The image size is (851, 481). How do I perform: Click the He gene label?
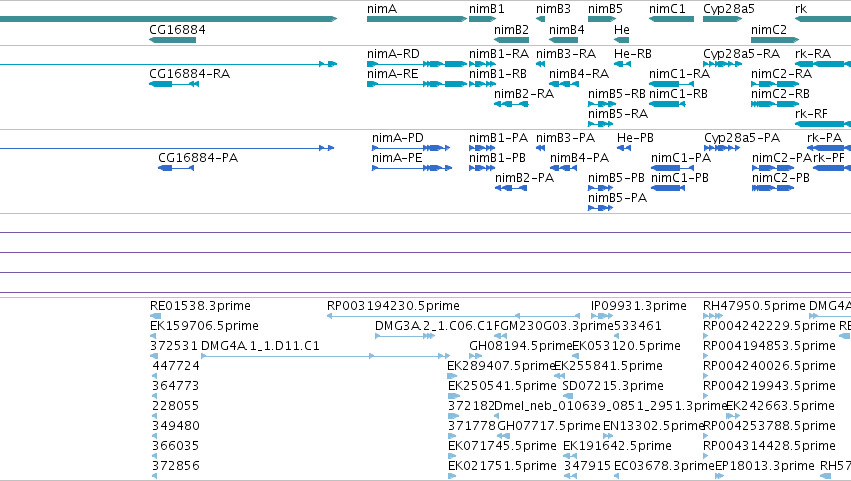click(x=621, y=29)
